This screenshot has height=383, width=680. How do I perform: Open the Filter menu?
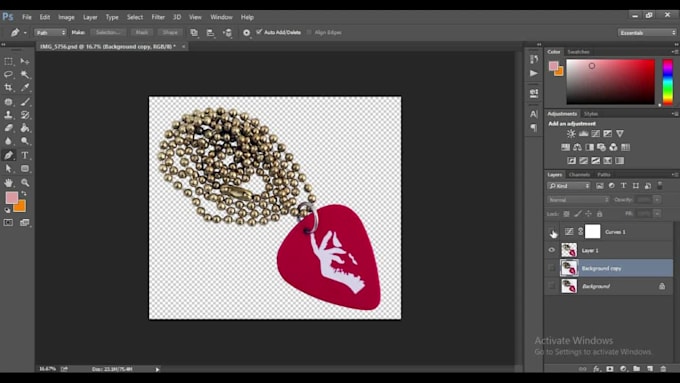pyautogui.click(x=158, y=17)
